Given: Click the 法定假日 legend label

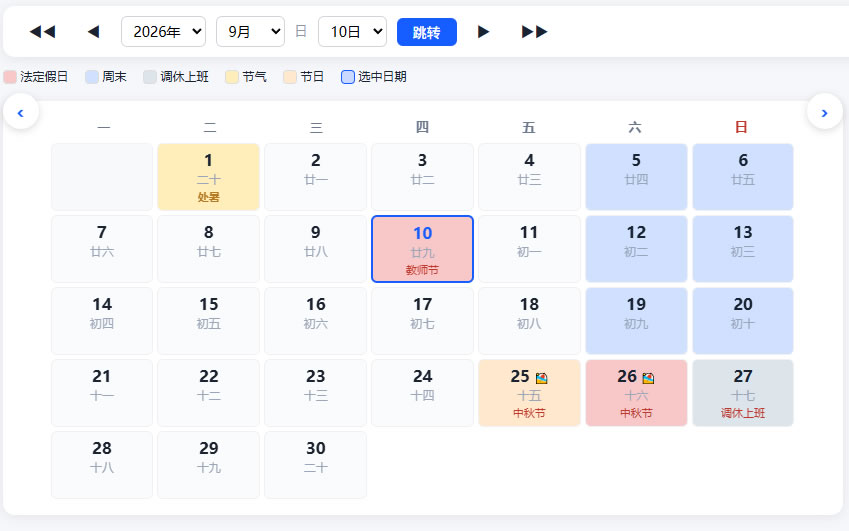Looking at the screenshot, I should click(x=44, y=77).
